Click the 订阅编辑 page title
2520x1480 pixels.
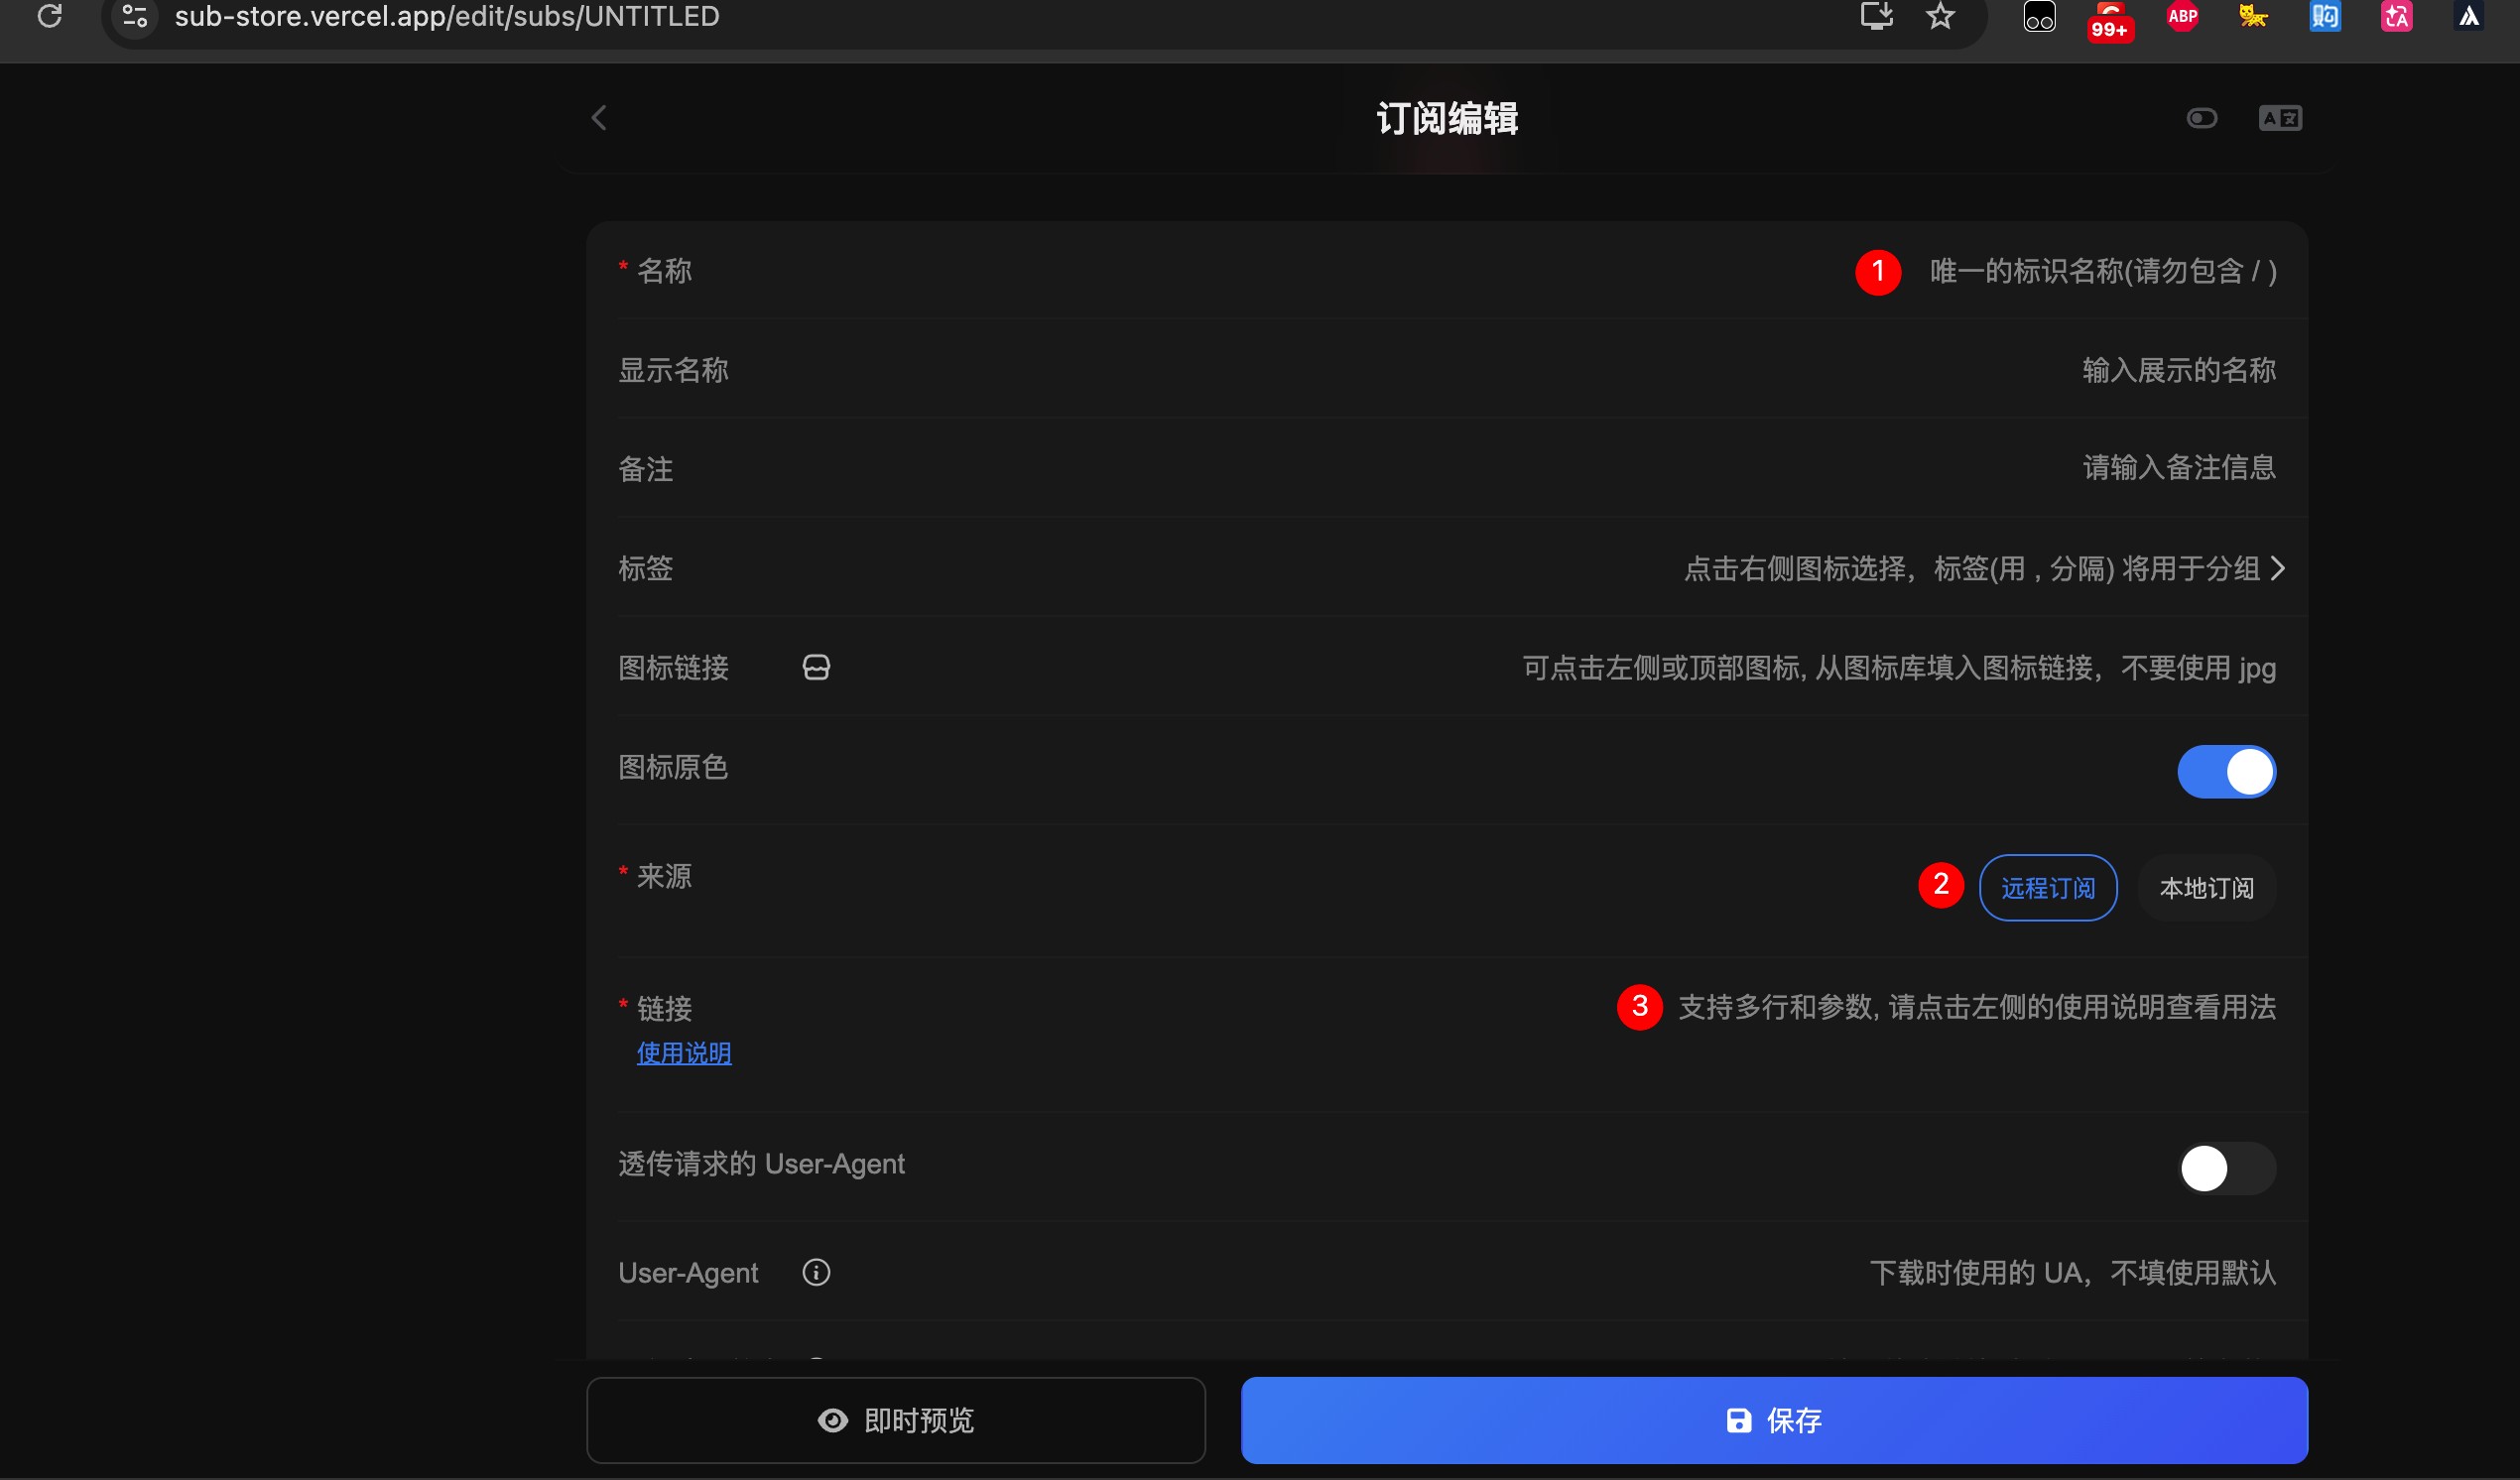pos(1446,118)
